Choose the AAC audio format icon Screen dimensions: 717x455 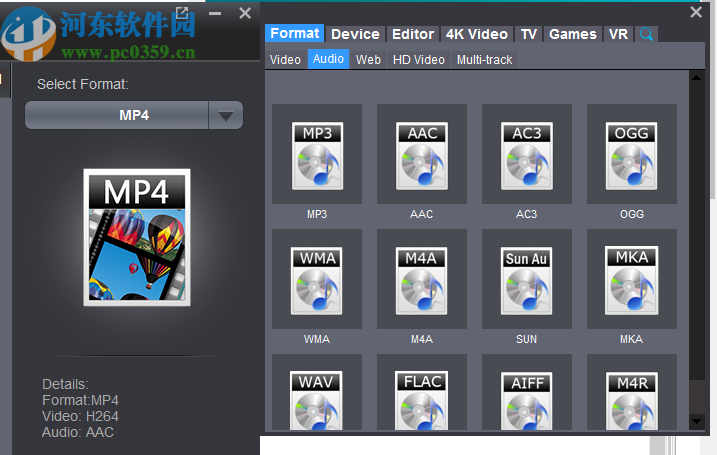click(422, 154)
